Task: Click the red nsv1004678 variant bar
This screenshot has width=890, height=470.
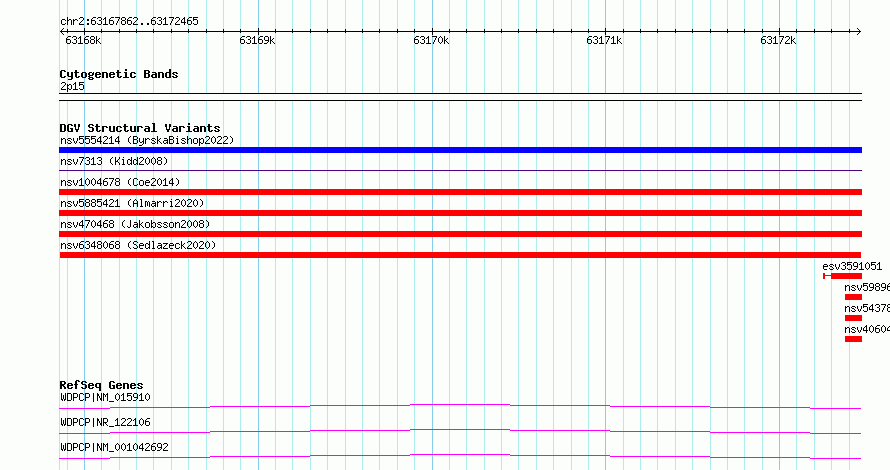Action: coord(460,192)
